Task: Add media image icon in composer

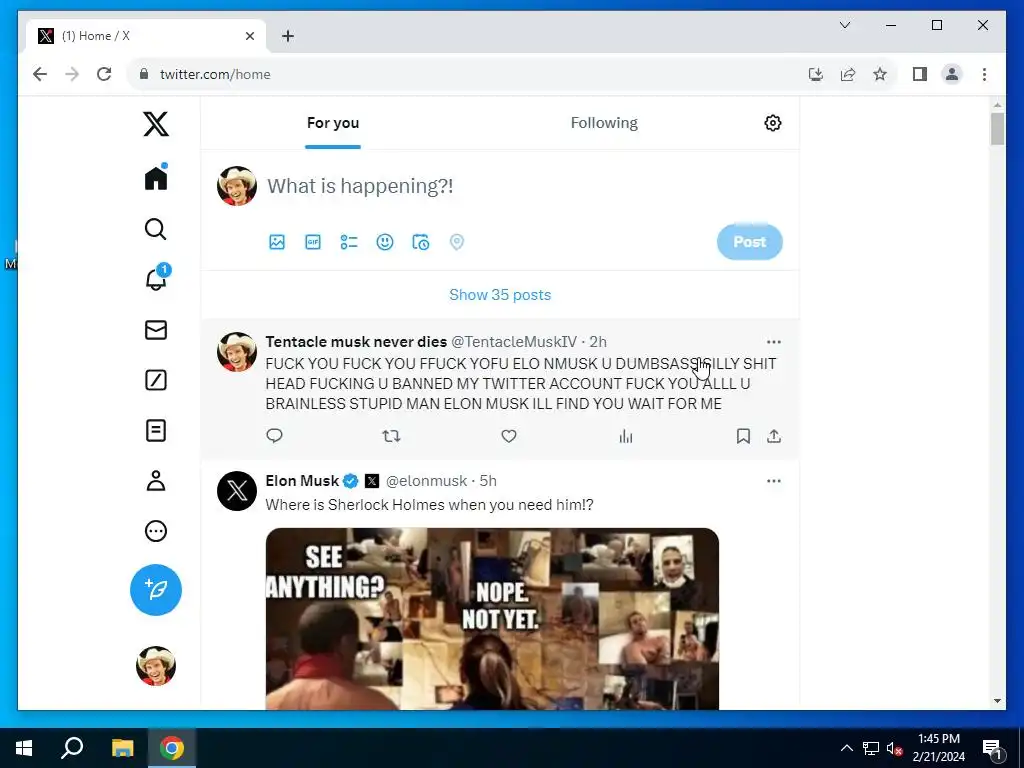Action: [x=277, y=242]
